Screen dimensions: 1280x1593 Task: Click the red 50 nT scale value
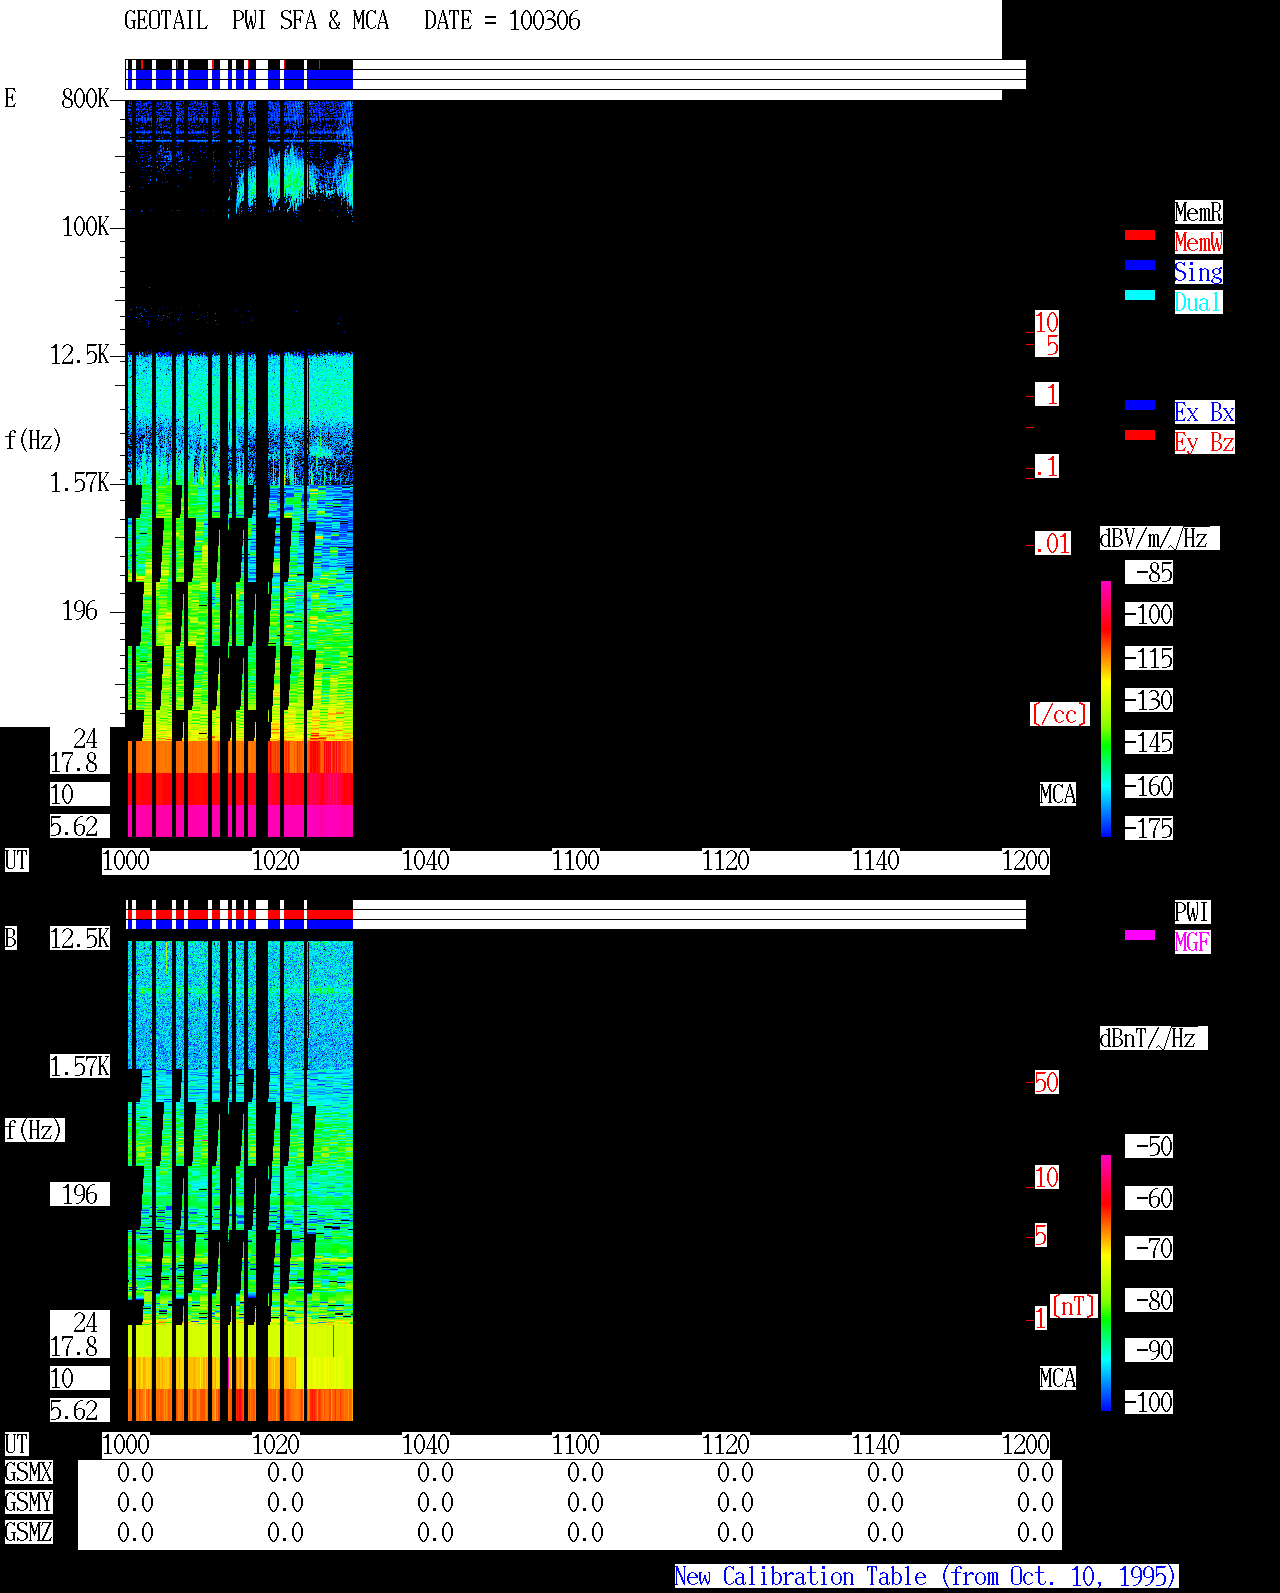[x=1046, y=1082]
